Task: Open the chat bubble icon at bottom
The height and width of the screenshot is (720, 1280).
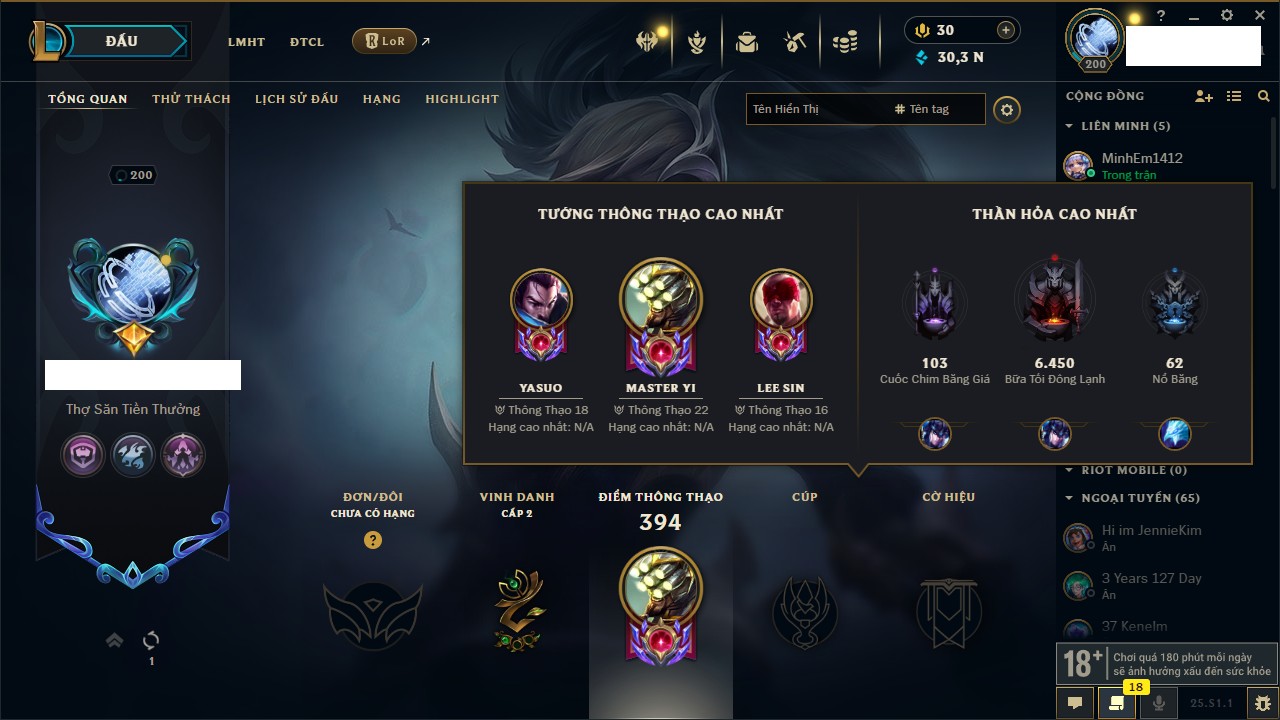Action: coord(1075,703)
